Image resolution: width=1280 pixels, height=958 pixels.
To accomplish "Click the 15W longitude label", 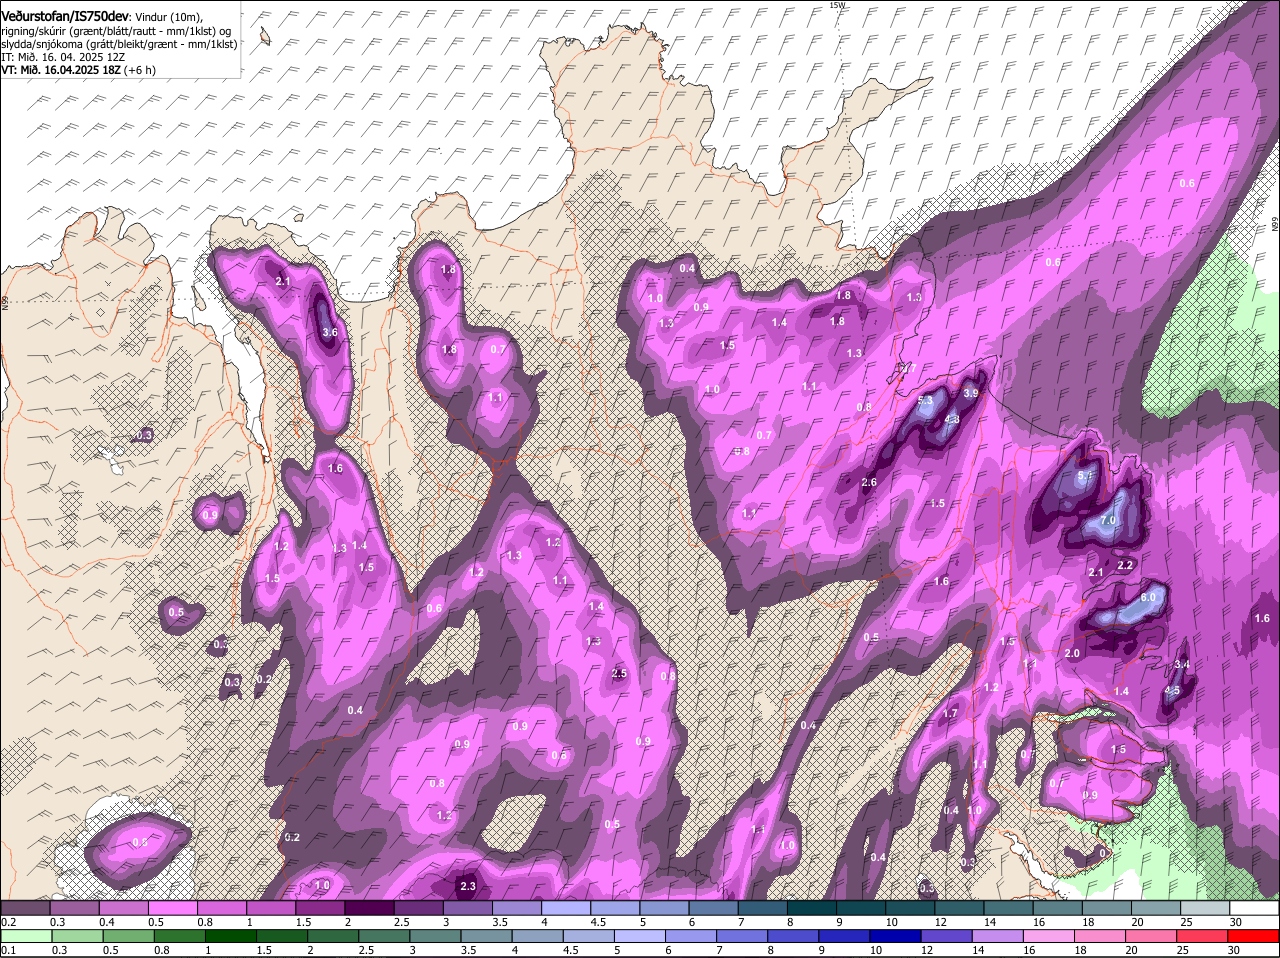I will click(837, 5).
